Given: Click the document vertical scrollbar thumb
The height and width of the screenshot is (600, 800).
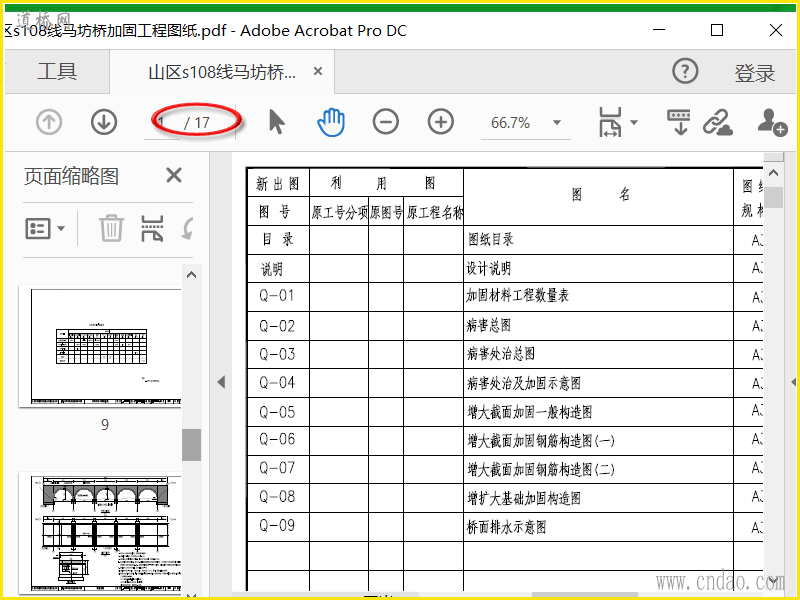Looking at the screenshot, I should 773,197.
